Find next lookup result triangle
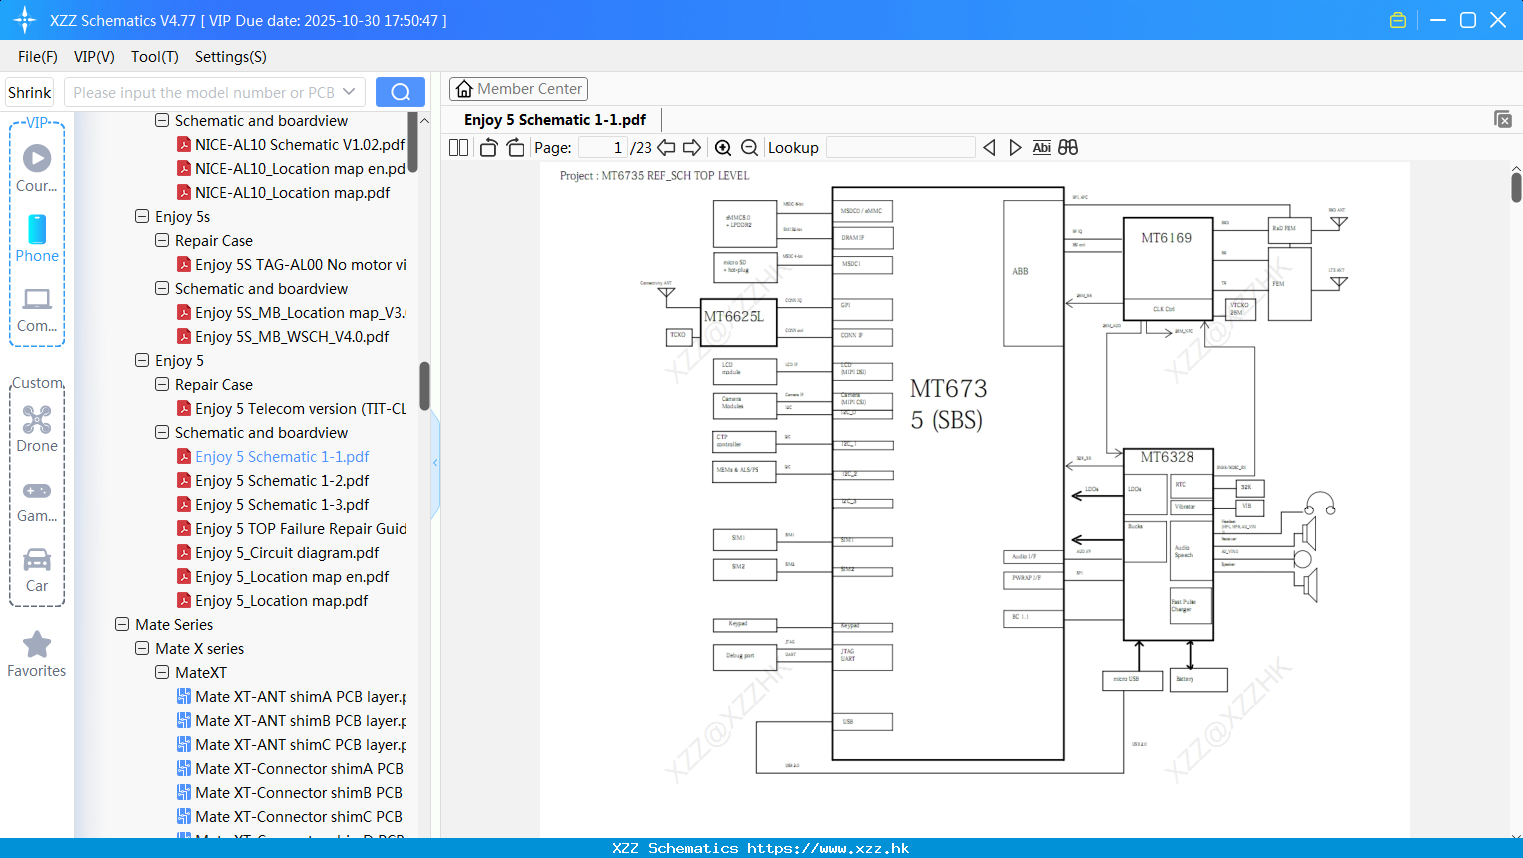1523x858 pixels. pos(1015,148)
